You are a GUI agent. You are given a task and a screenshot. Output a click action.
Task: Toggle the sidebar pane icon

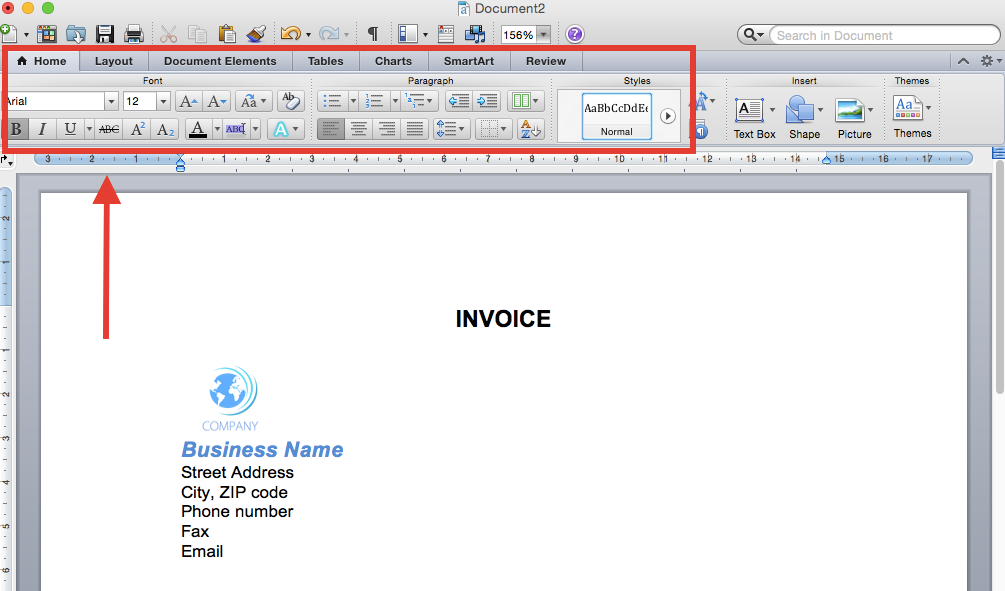coord(408,34)
